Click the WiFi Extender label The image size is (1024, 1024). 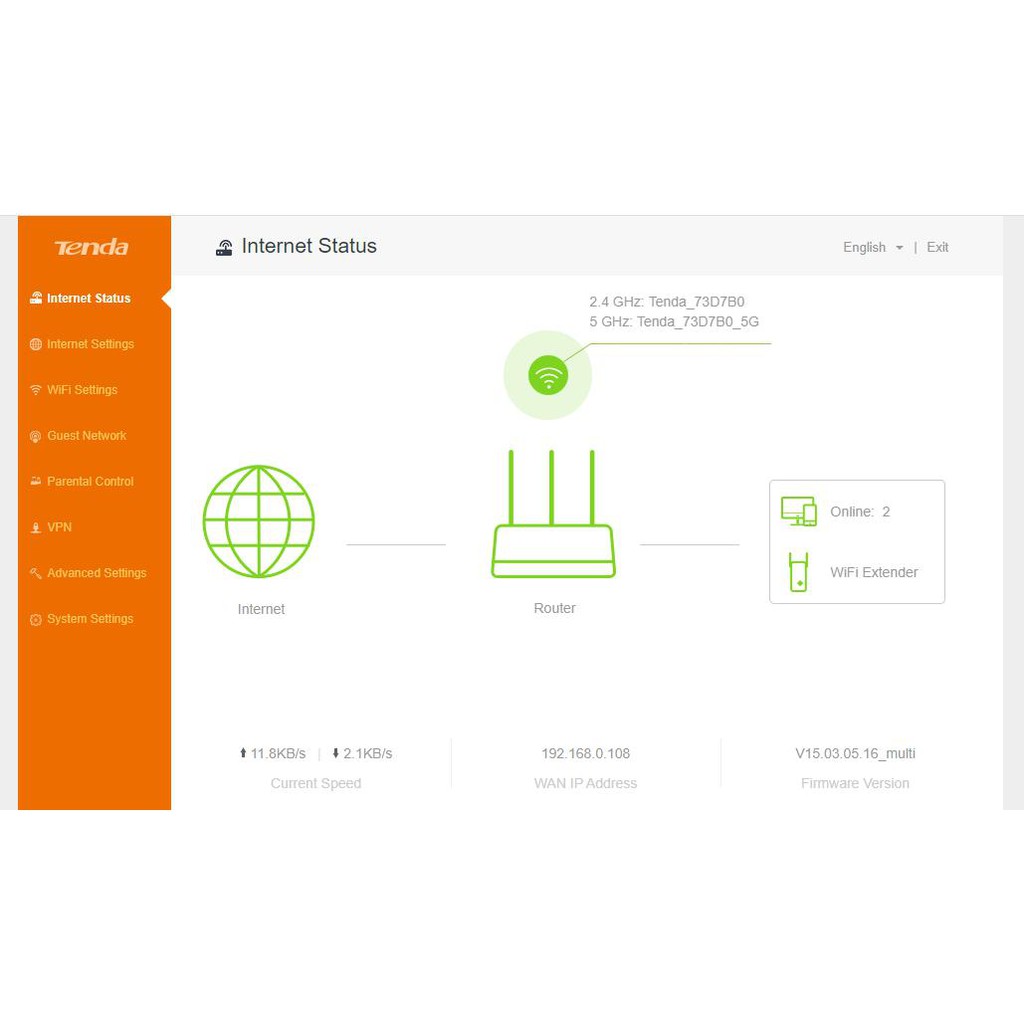click(873, 573)
